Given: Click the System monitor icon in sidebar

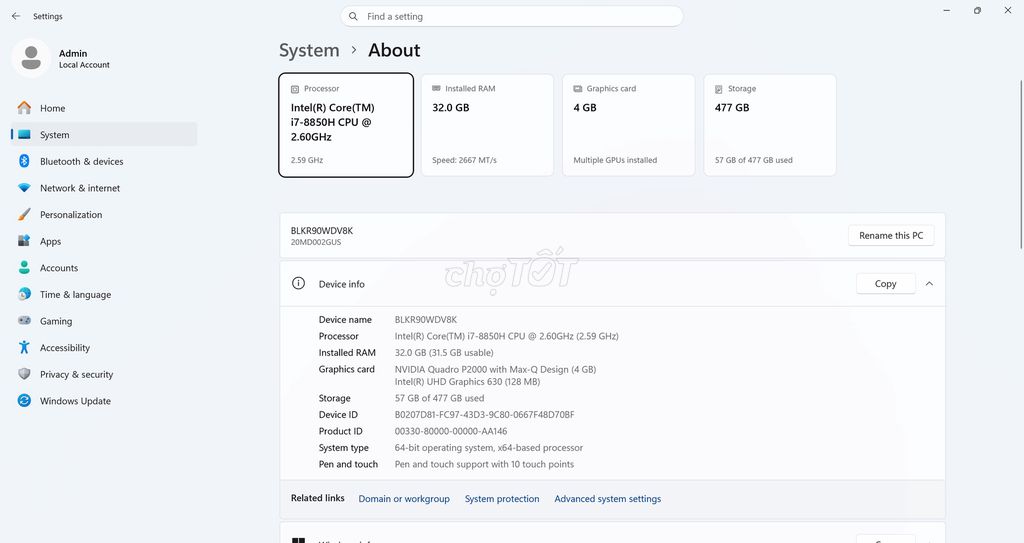Looking at the screenshot, I should 24,135.
